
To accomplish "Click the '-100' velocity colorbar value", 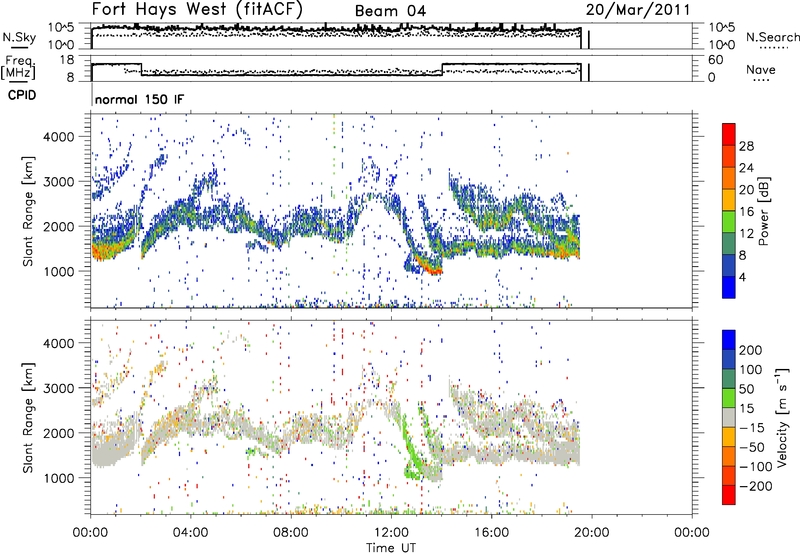I will click(x=756, y=467).
